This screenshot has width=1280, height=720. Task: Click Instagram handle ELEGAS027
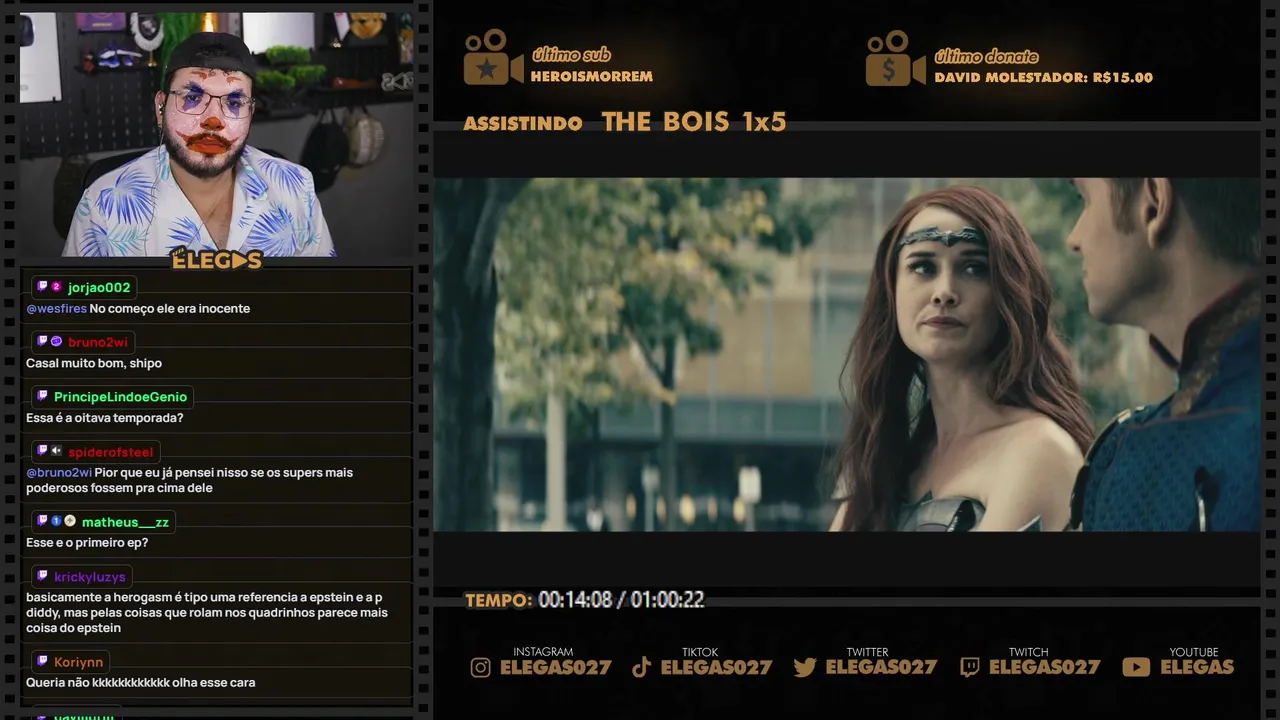(556, 668)
